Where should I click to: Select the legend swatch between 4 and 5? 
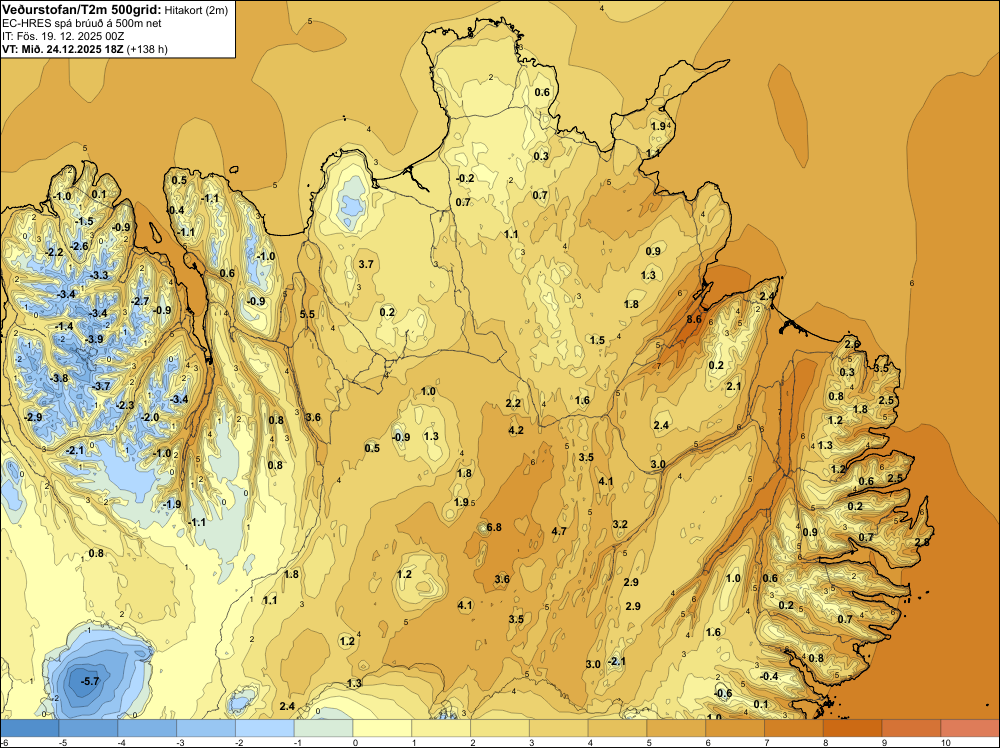(x=617, y=728)
